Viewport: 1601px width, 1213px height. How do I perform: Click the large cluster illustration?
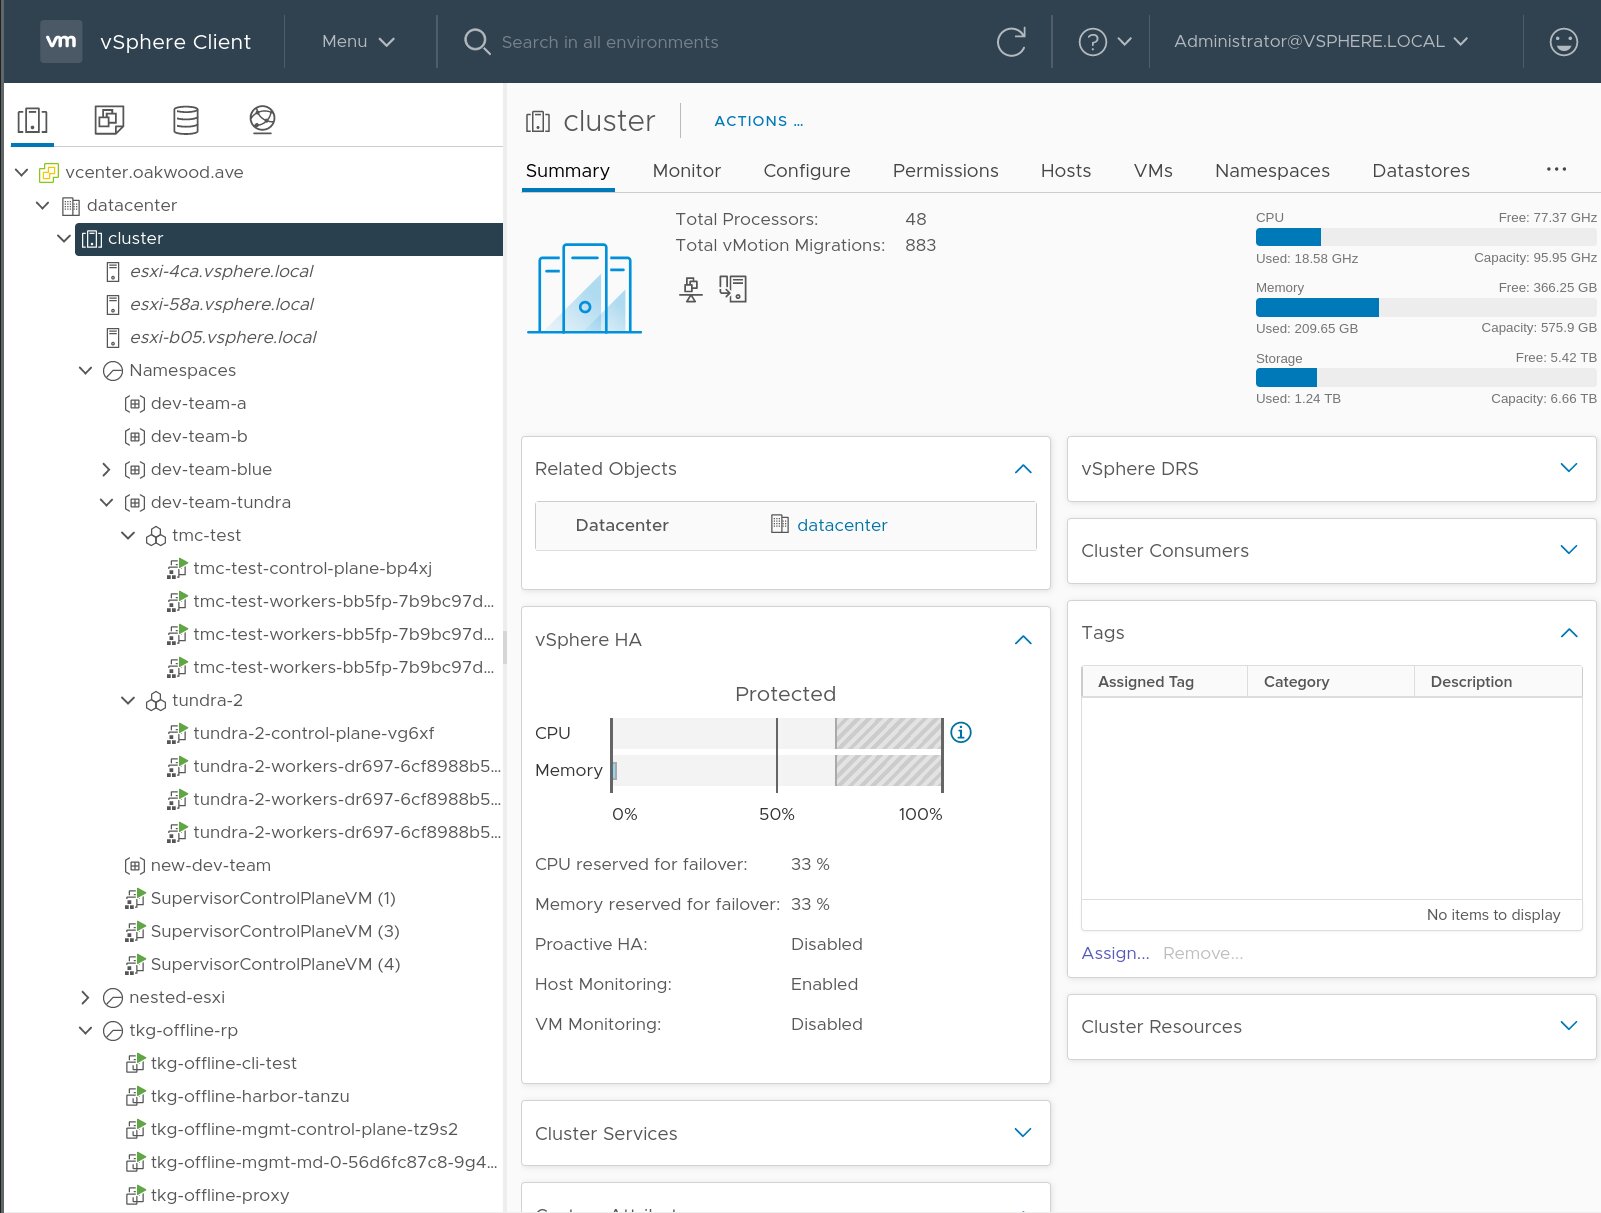(585, 288)
